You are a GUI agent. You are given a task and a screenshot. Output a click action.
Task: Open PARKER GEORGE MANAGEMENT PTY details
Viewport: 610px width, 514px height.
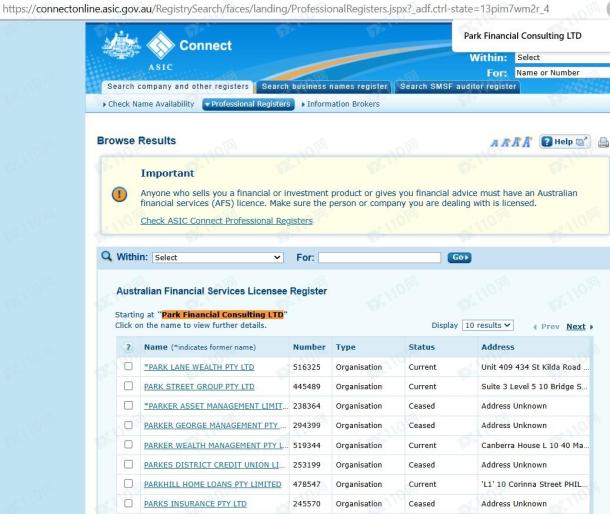pyautogui.click(x=215, y=426)
